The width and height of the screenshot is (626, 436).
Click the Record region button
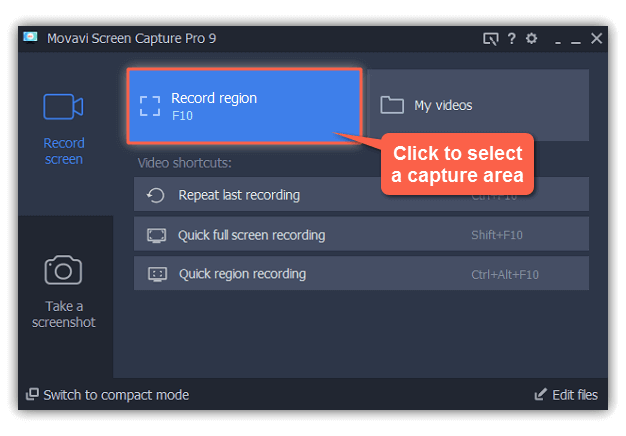(x=244, y=106)
